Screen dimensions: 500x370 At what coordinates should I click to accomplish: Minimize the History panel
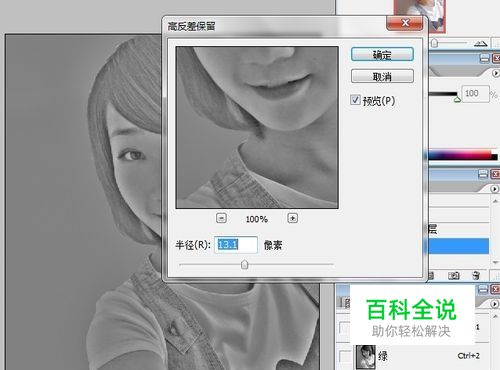[x=483, y=174]
